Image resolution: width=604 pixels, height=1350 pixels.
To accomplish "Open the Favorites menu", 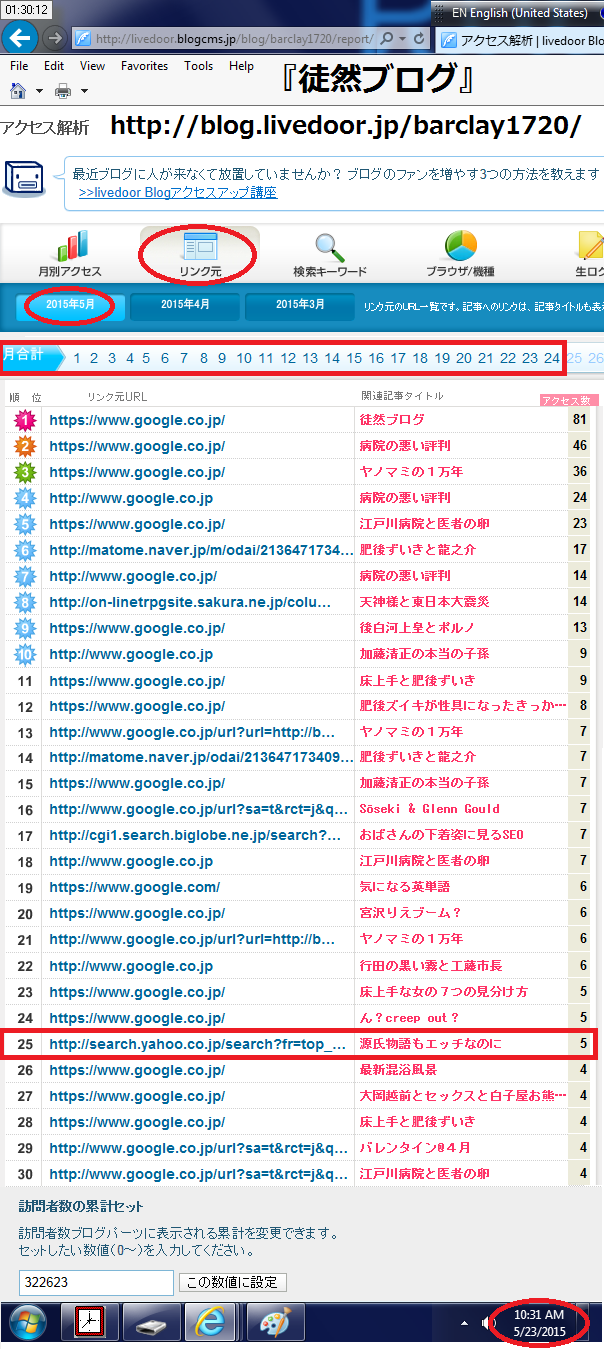I will pyautogui.click(x=145, y=66).
